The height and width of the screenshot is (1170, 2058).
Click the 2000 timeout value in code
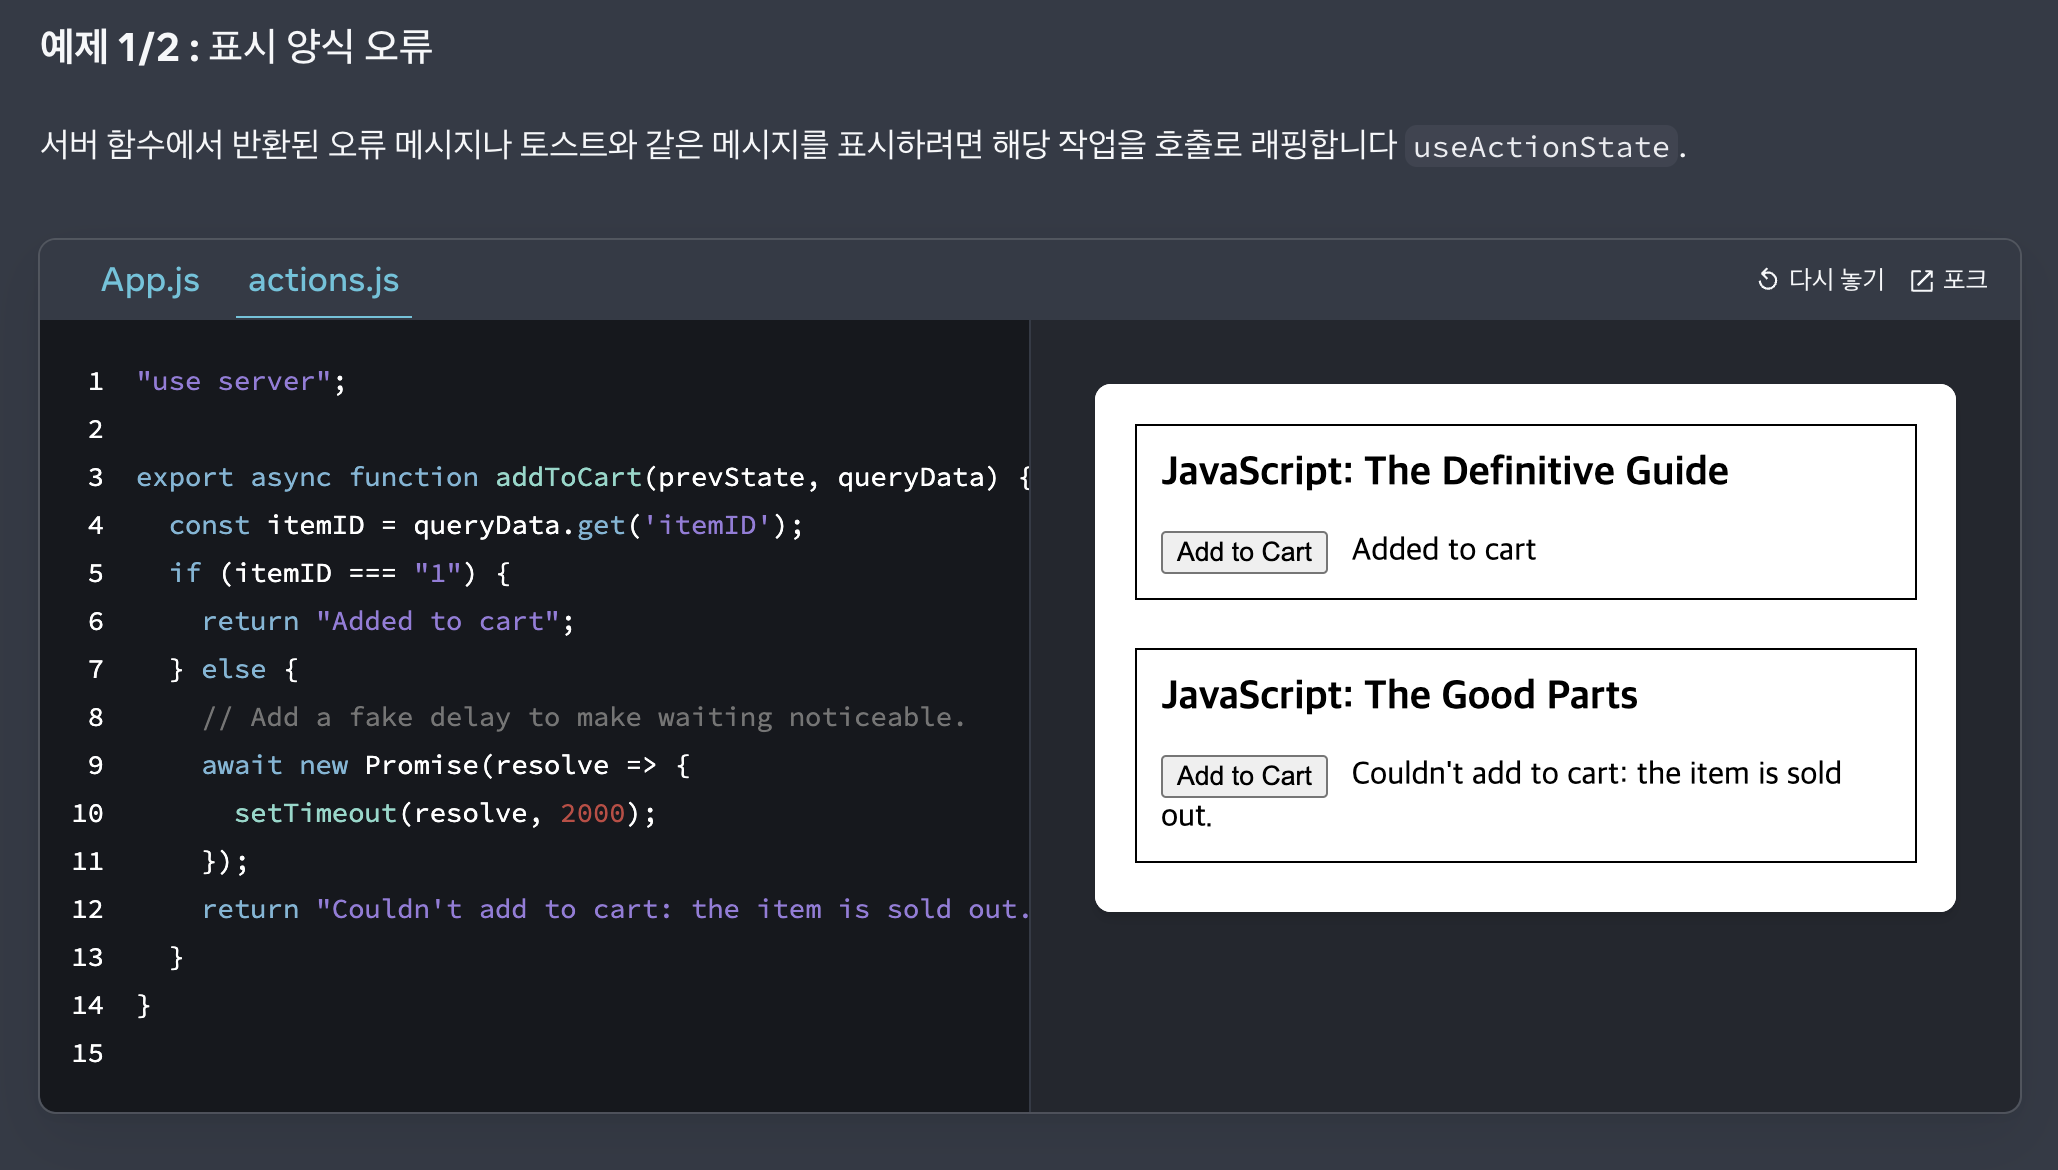[592, 813]
